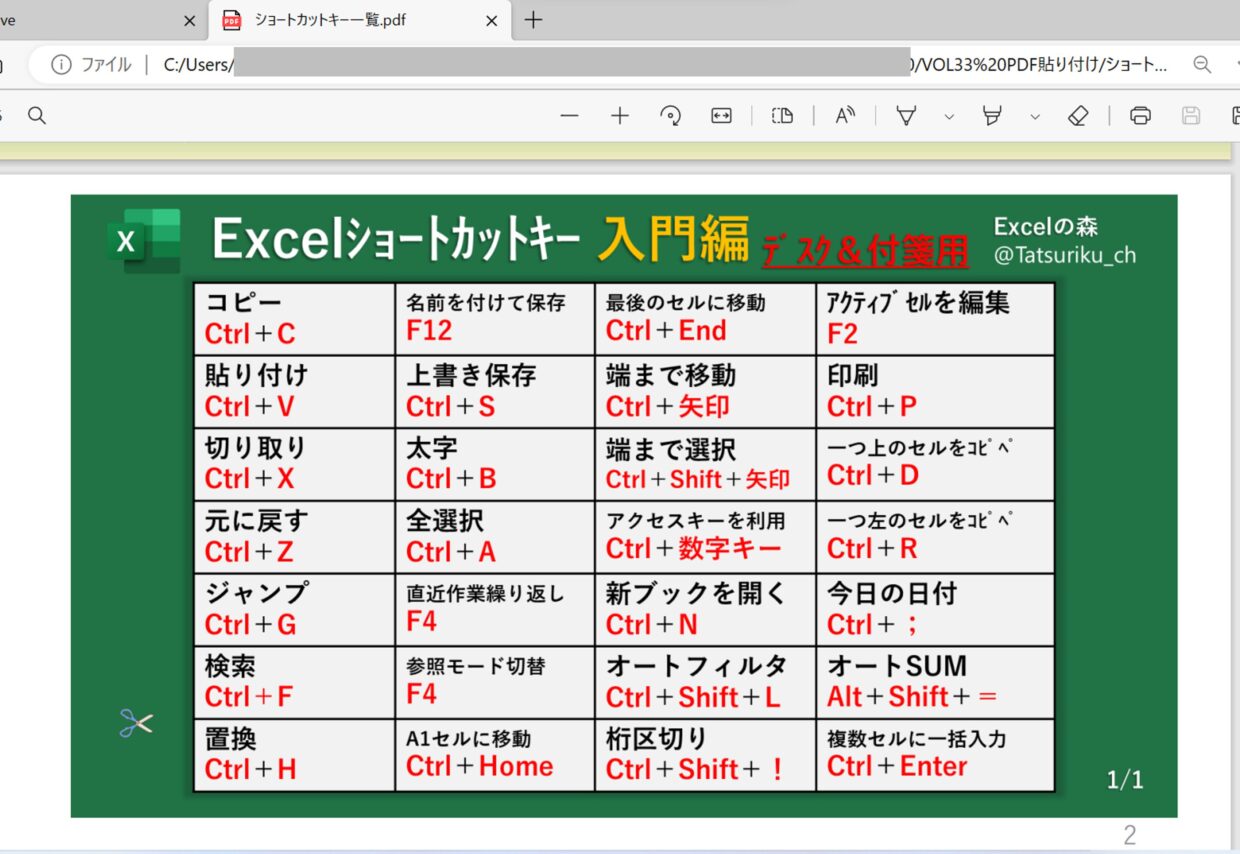Close the first browser tab

190,20
